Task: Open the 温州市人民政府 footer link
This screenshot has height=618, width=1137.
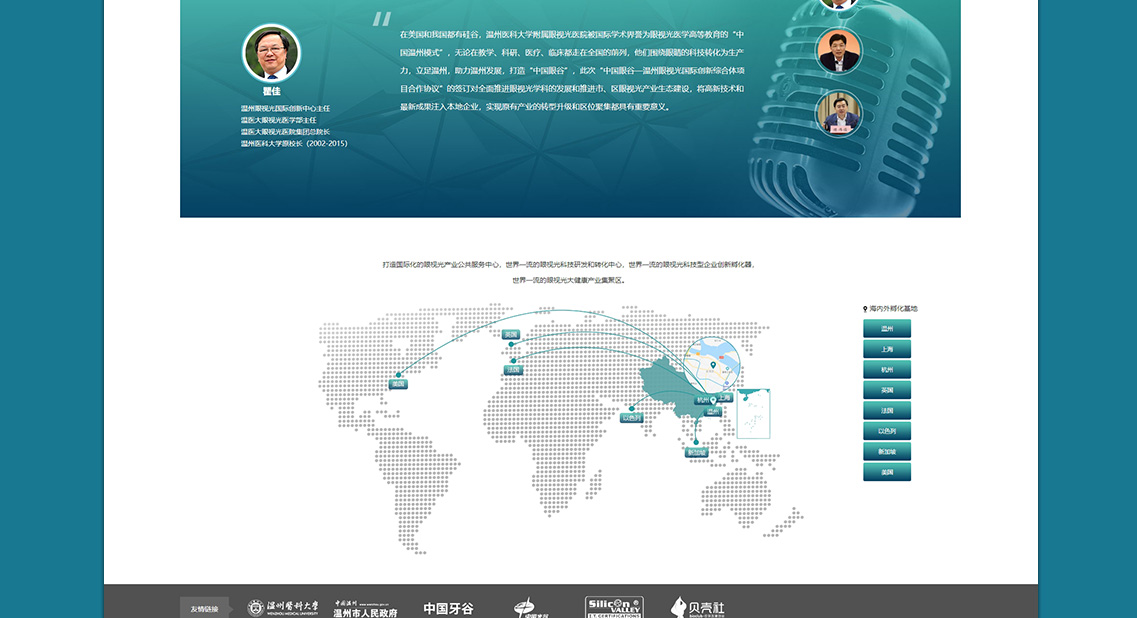Action: (x=365, y=608)
